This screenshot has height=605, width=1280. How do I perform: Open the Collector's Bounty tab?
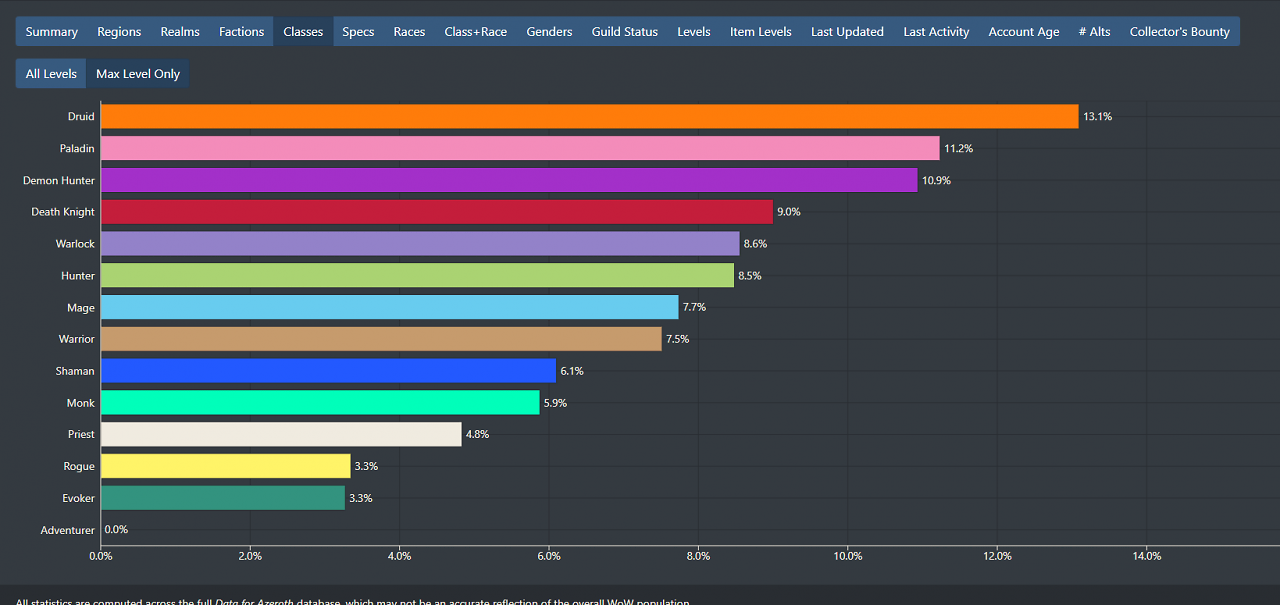pyautogui.click(x=1180, y=31)
